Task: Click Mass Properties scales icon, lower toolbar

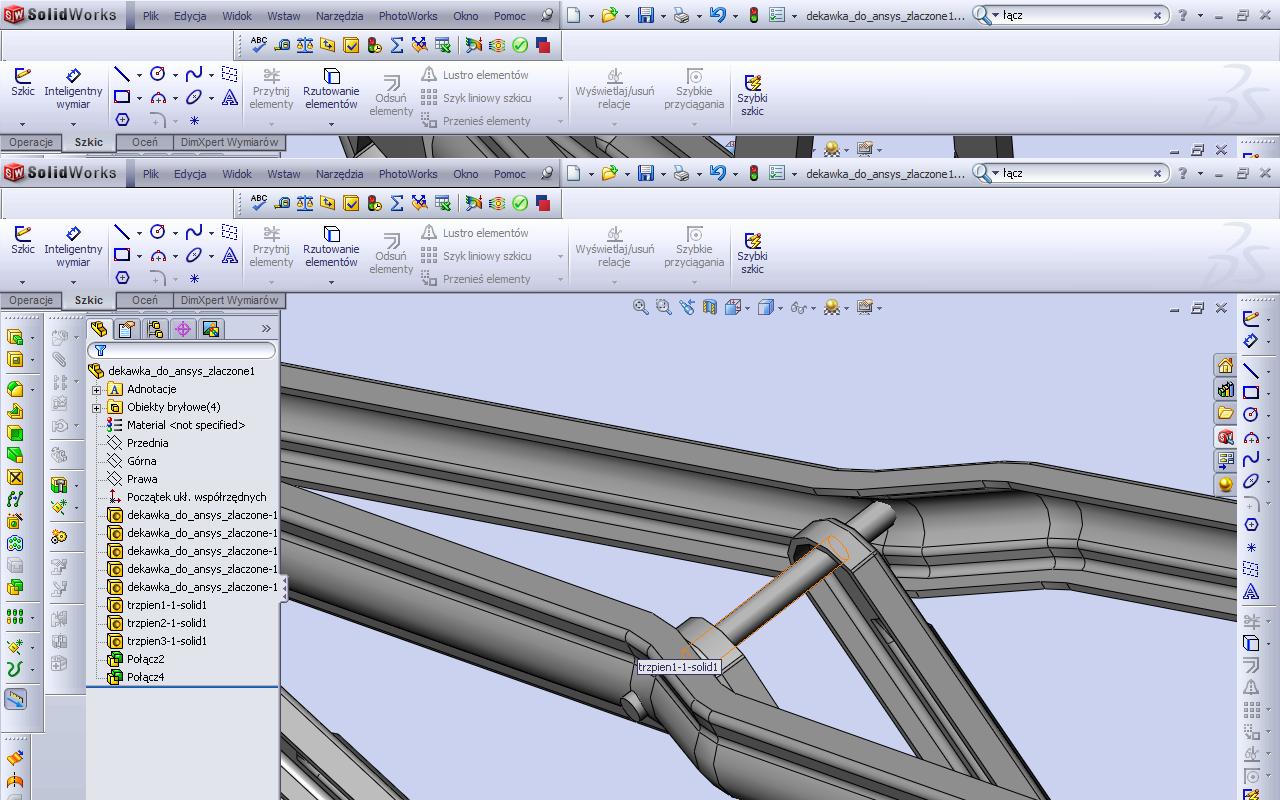Action: click(304, 203)
